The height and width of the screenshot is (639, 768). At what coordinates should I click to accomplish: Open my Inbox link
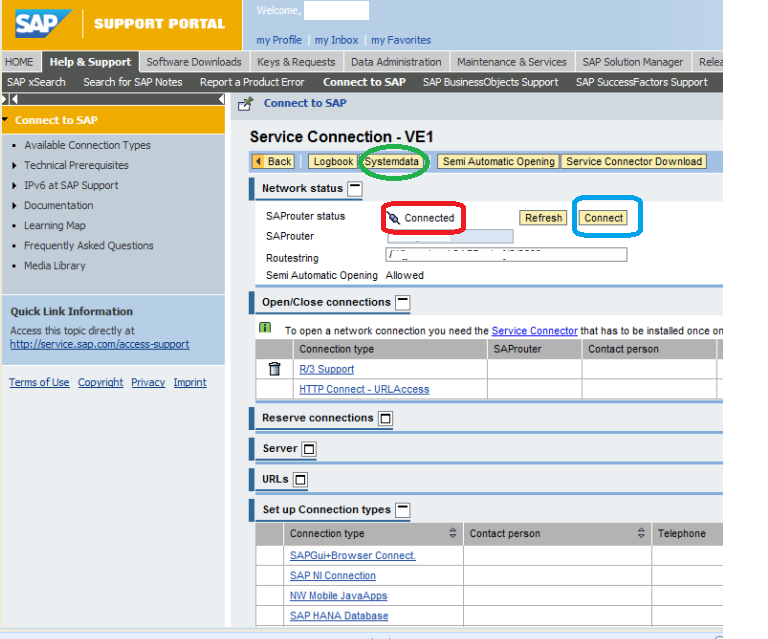click(336, 40)
